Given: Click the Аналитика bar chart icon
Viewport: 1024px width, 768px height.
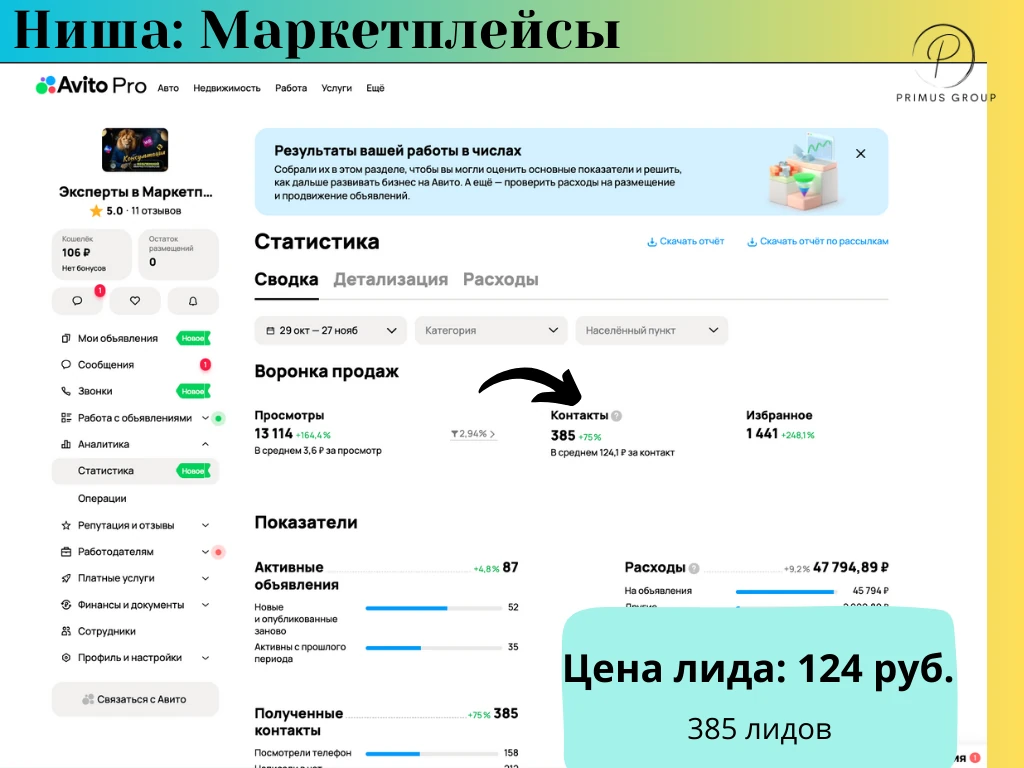Looking at the screenshot, I should (x=66, y=444).
